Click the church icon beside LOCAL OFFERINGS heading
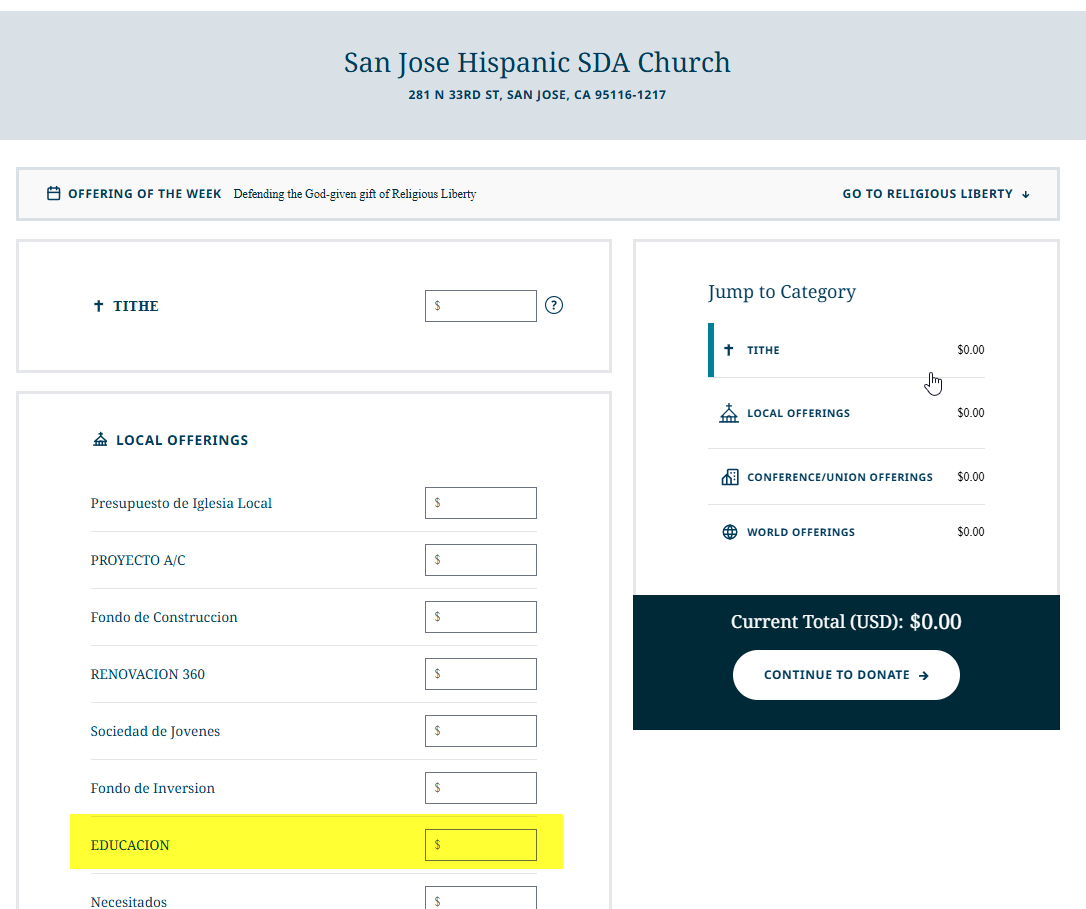The height and width of the screenshot is (909, 1086). tap(100, 439)
